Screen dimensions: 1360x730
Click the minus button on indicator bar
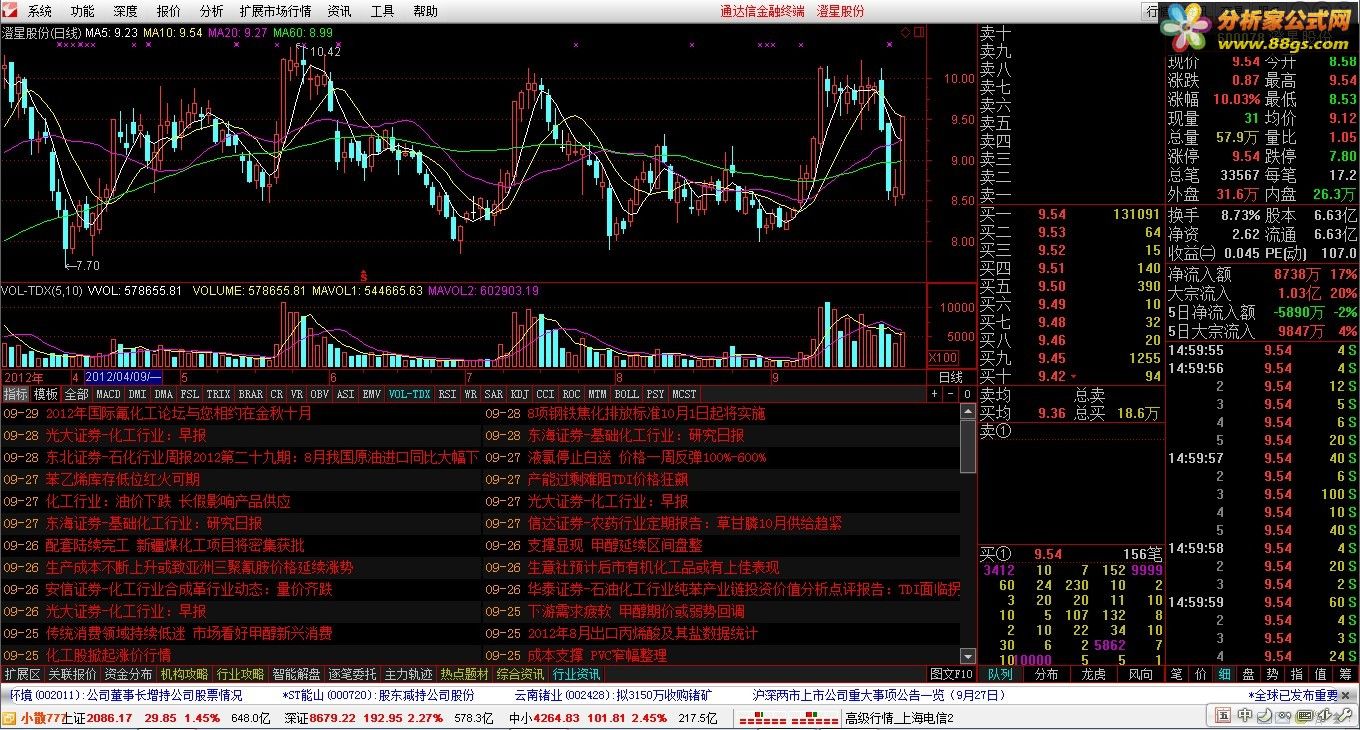(951, 394)
